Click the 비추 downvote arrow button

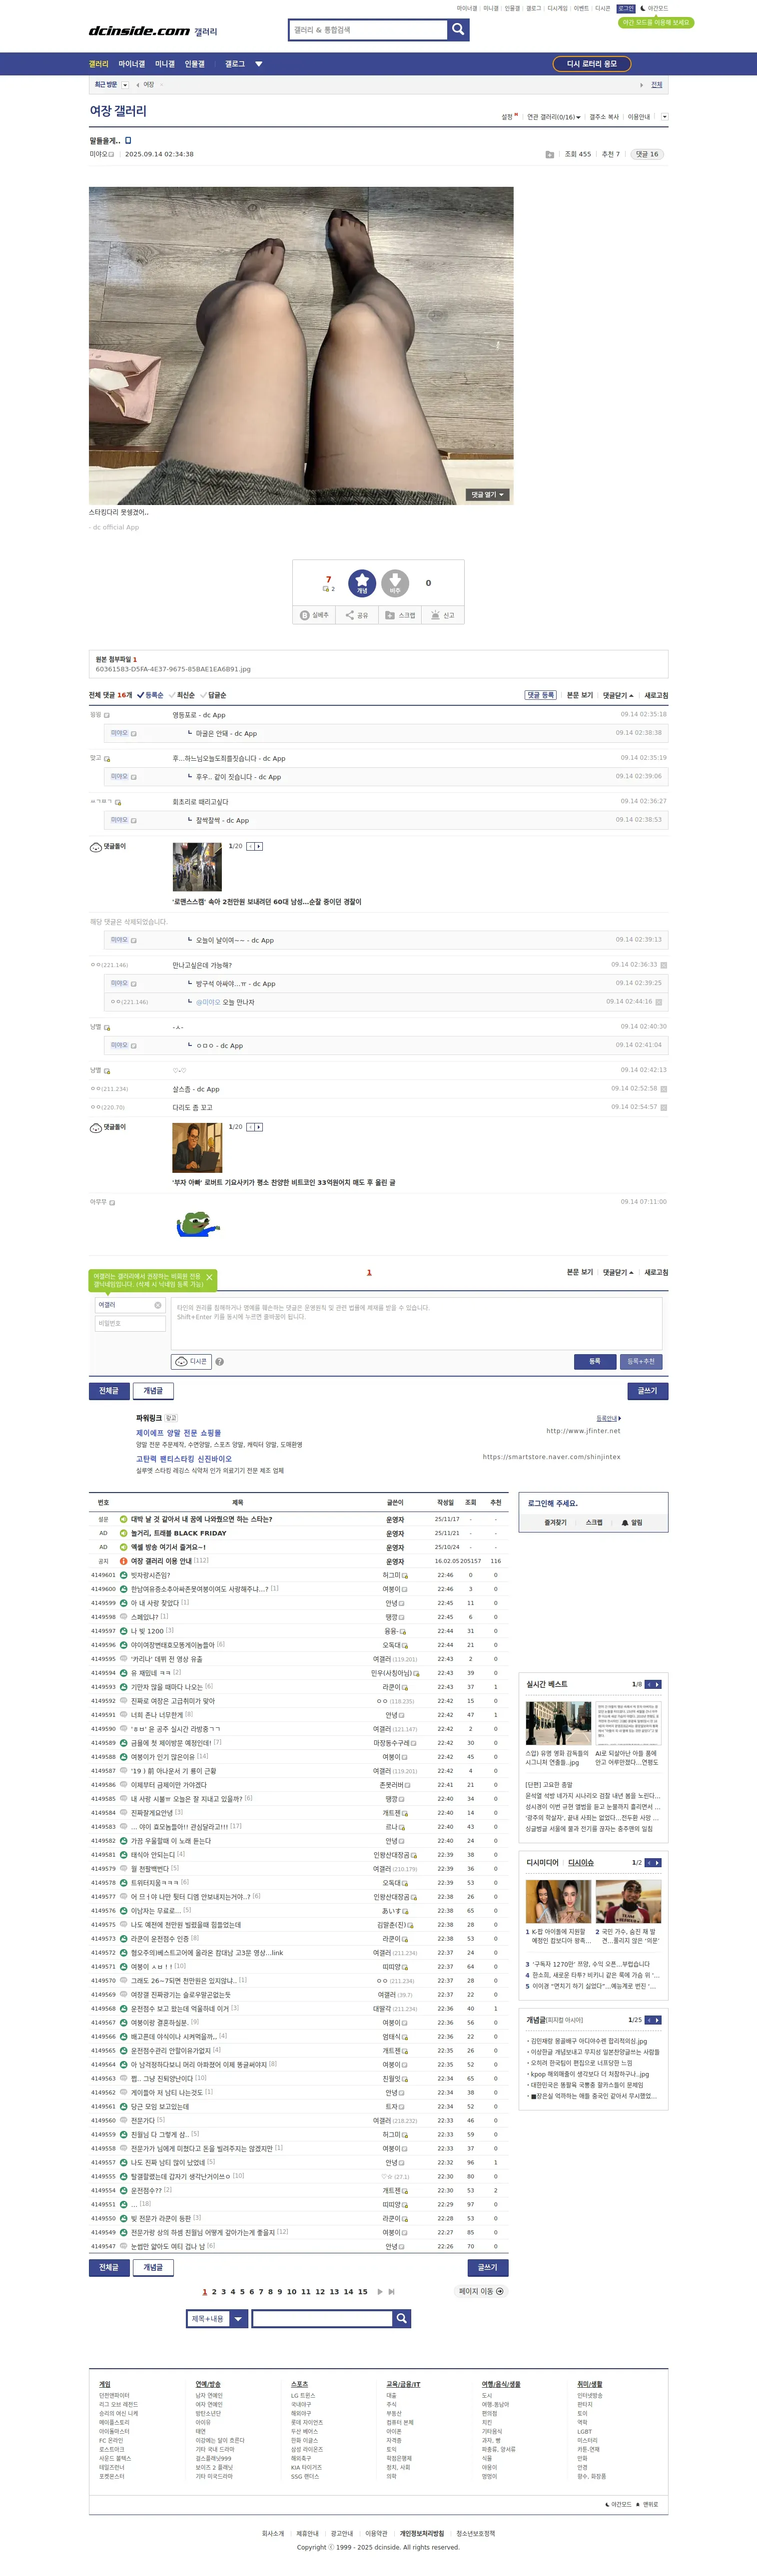tap(395, 583)
